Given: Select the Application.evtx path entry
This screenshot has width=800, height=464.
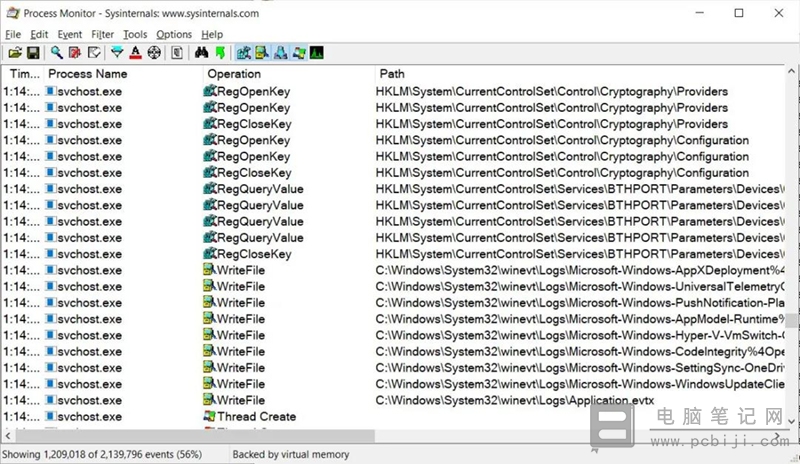Looking at the screenshot, I should 515,400.
